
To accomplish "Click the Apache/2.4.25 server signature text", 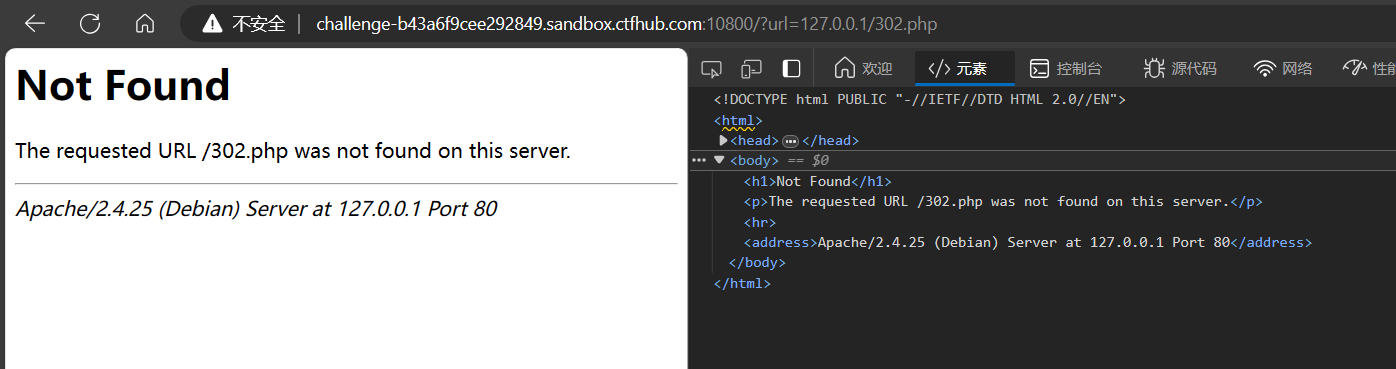I will (x=256, y=209).
